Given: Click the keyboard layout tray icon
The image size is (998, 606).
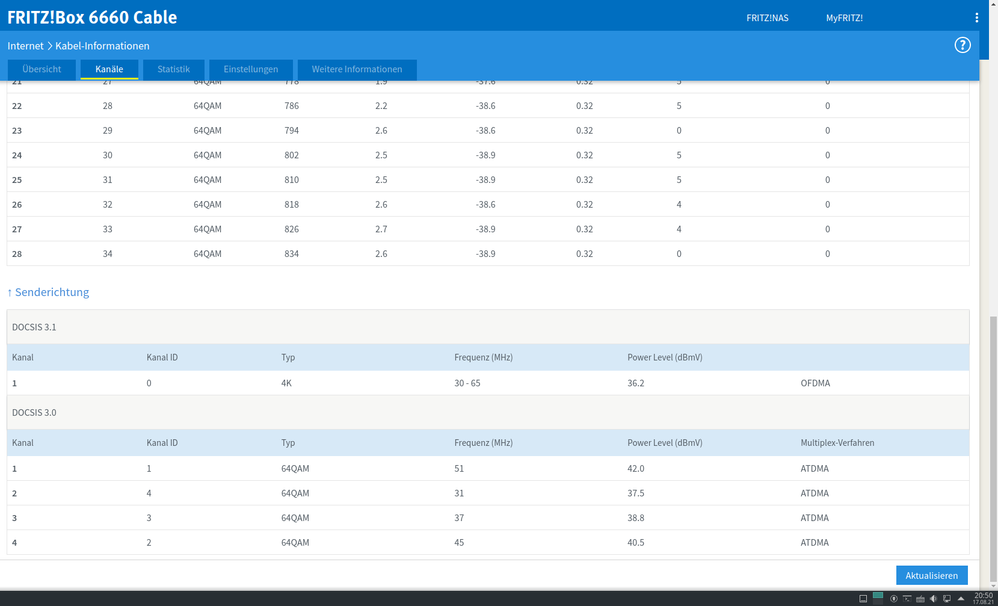Looking at the screenshot, I should click(920, 599).
